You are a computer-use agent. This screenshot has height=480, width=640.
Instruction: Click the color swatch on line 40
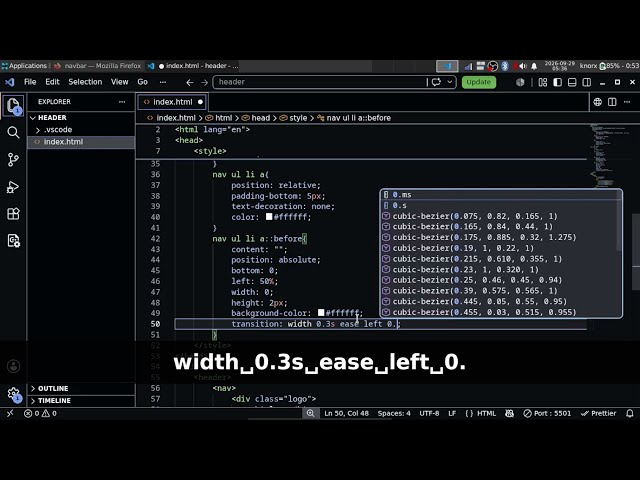(269, 217)
